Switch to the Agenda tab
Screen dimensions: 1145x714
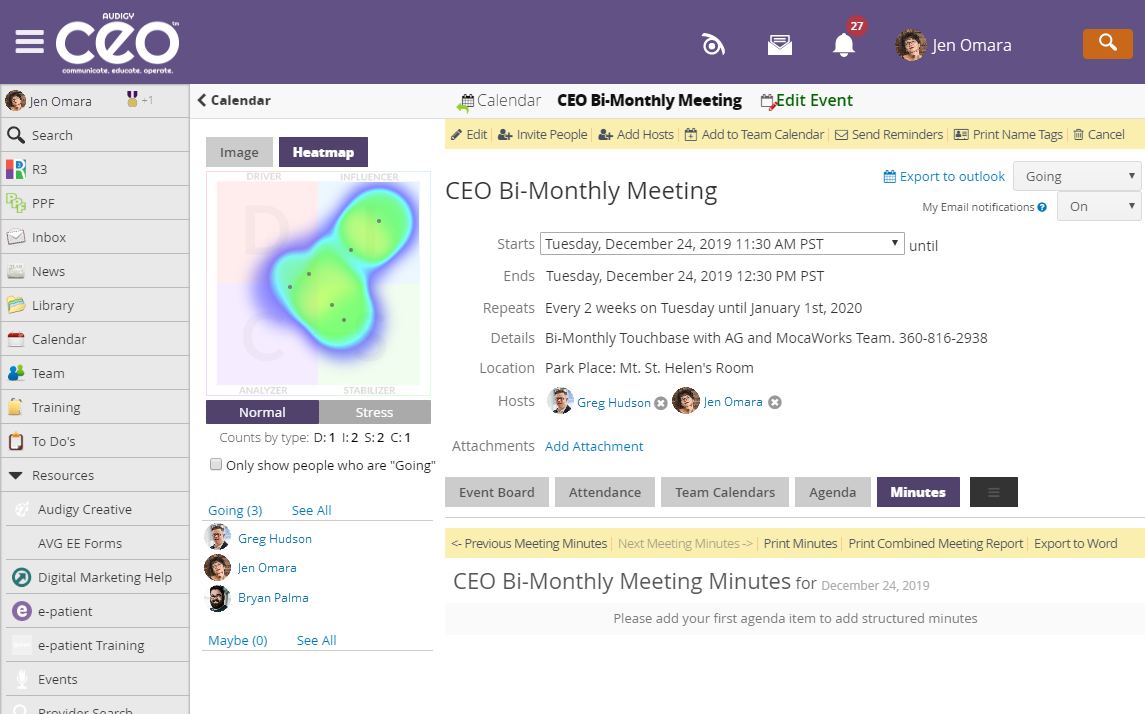pyautogui.click(x=832, y=492)
